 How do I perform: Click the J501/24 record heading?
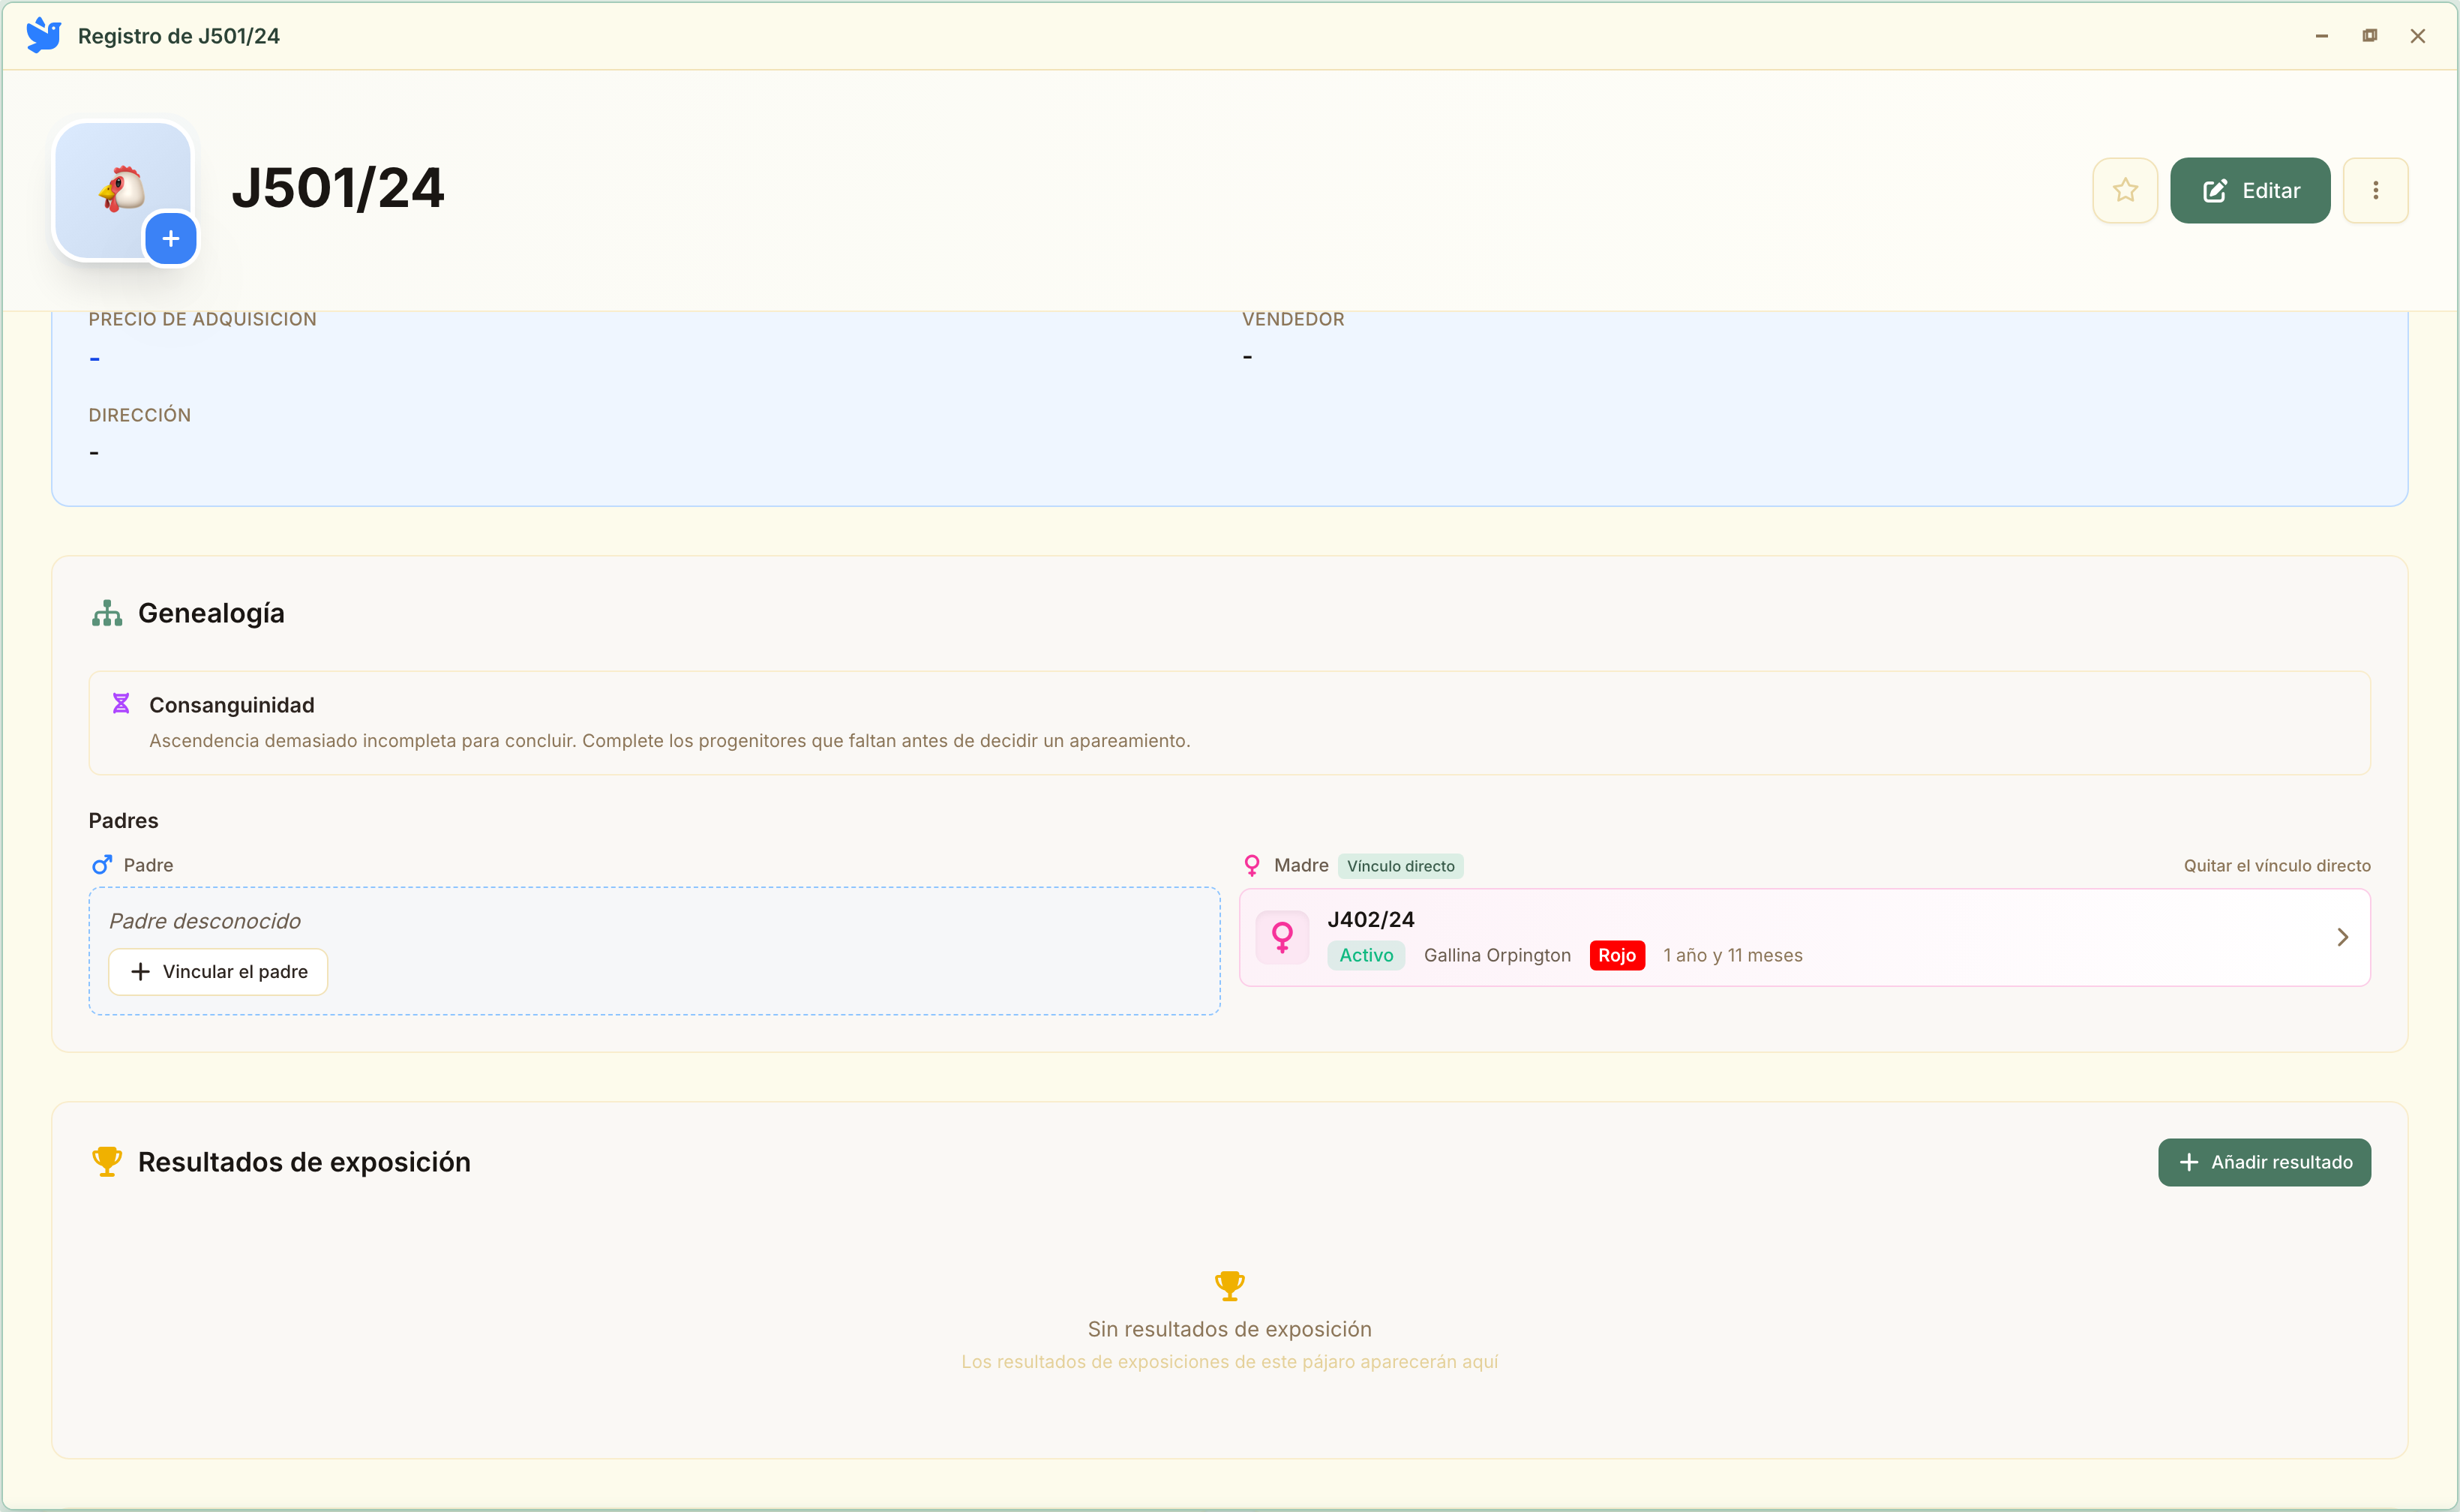[x=338, y=189]
